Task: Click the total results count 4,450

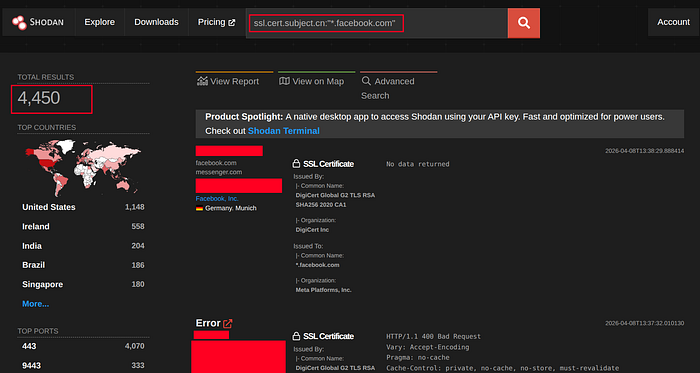Action: coord(39,98)
